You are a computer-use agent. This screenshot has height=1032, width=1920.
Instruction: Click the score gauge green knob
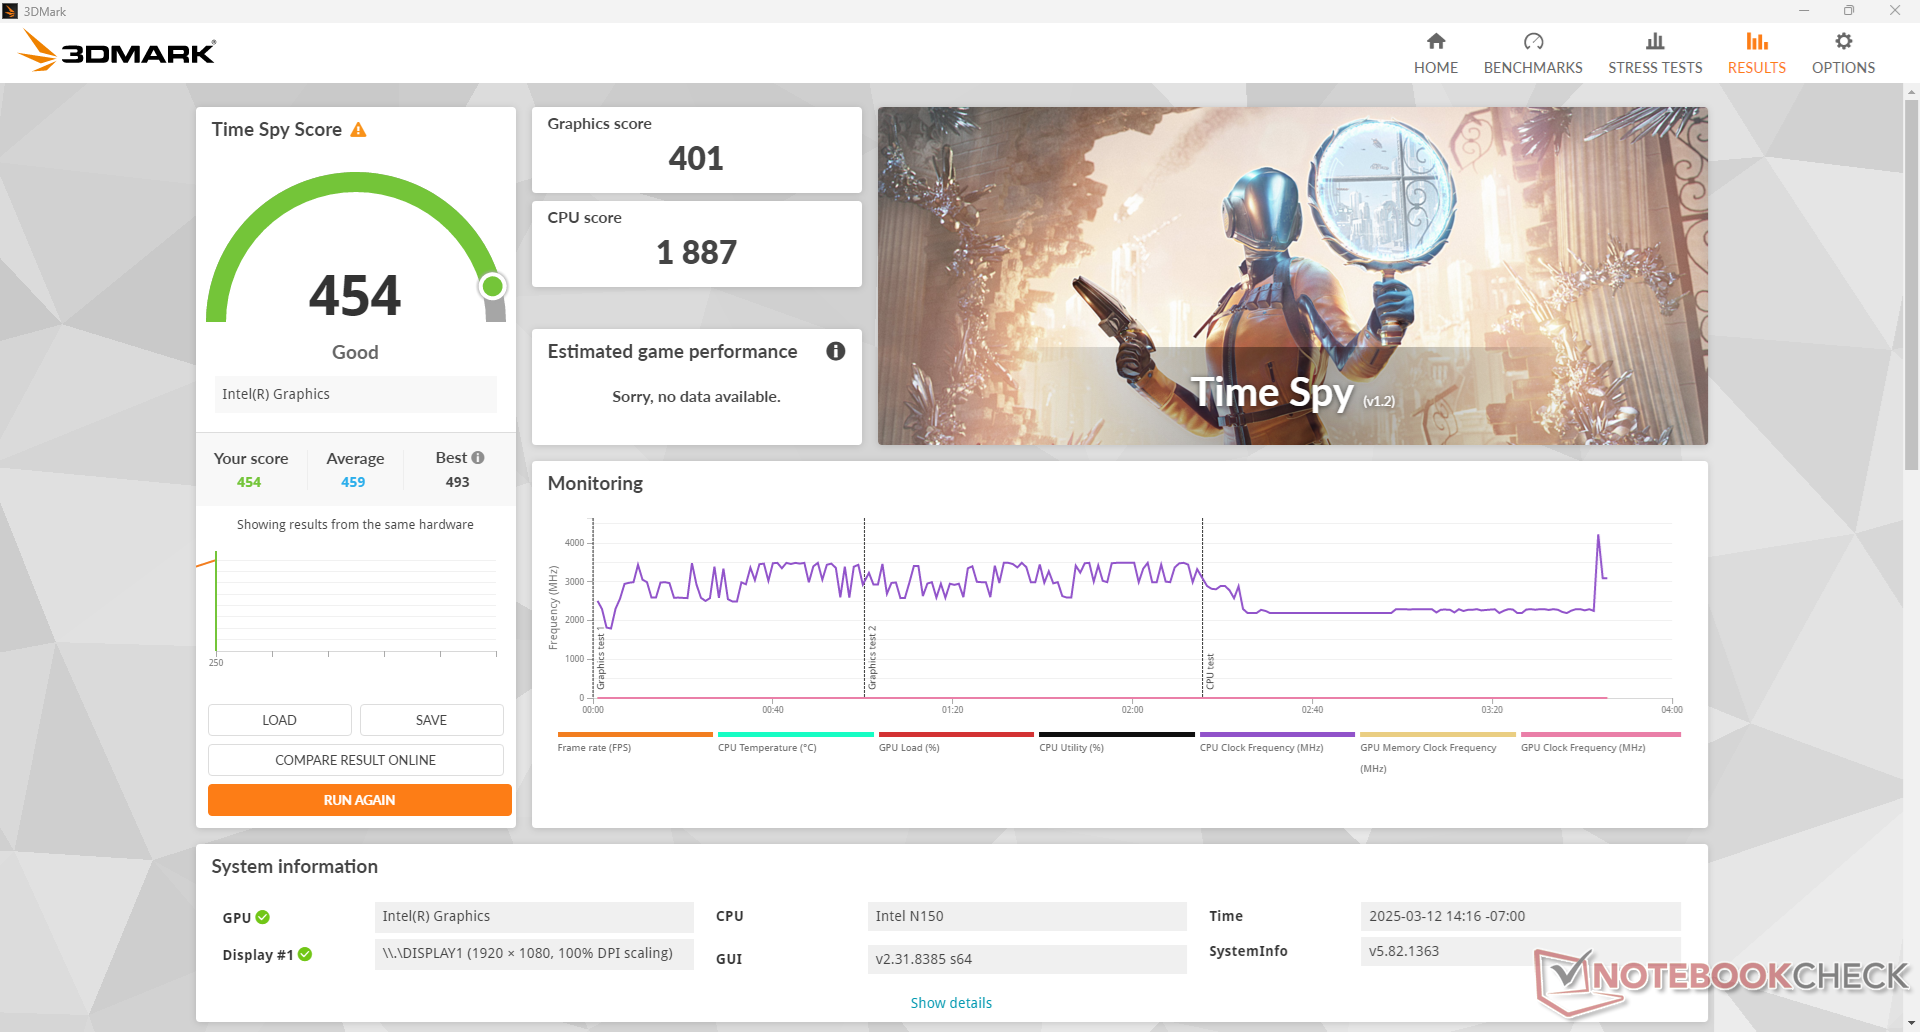click(x=492, y=287)
